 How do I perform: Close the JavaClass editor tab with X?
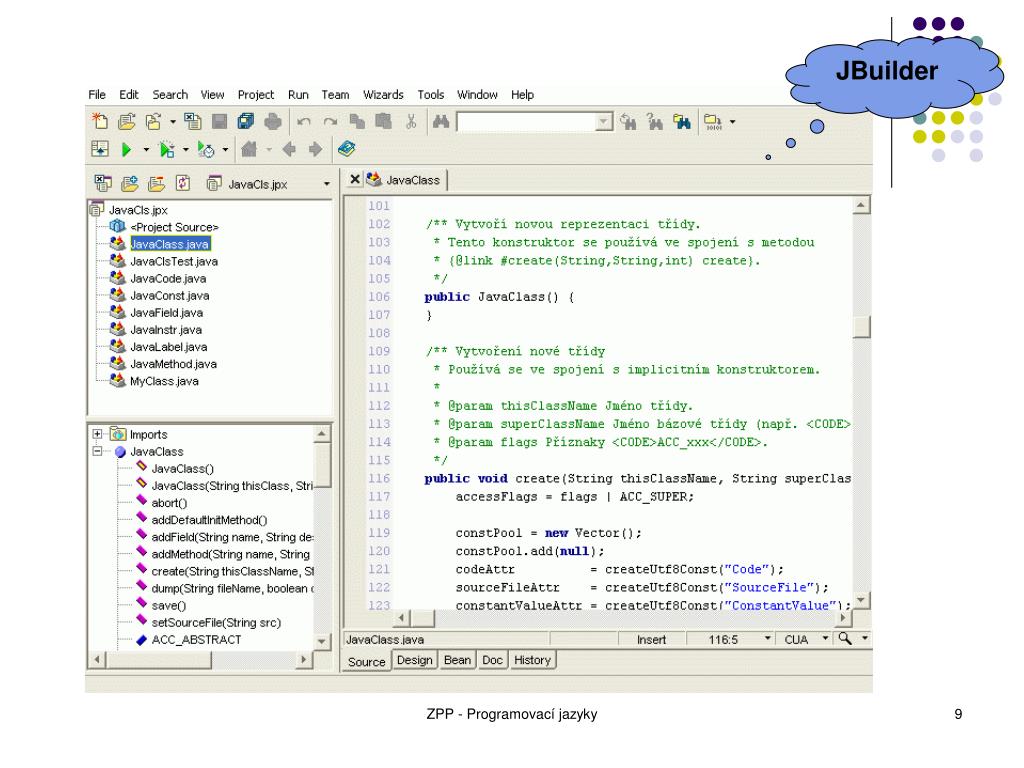pyautogui.click(x=355, y=179)
